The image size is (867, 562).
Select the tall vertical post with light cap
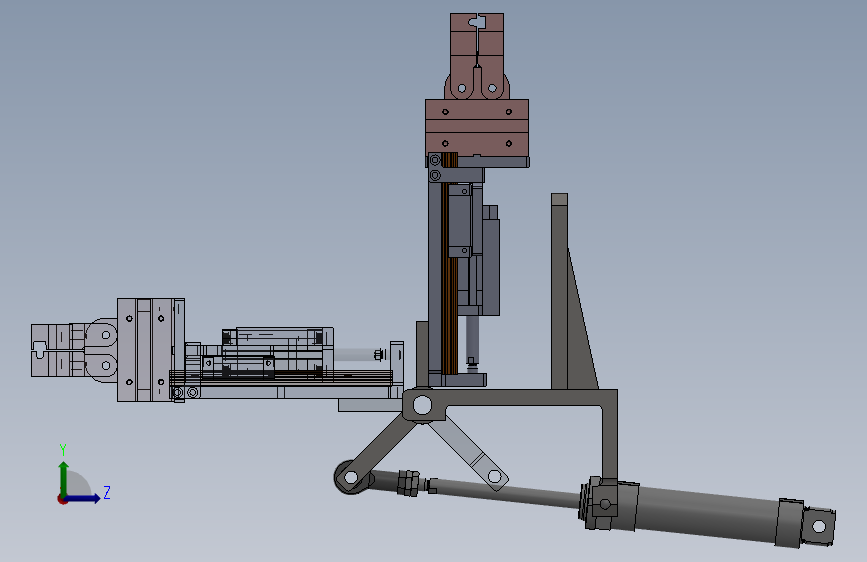pos(560,292)
